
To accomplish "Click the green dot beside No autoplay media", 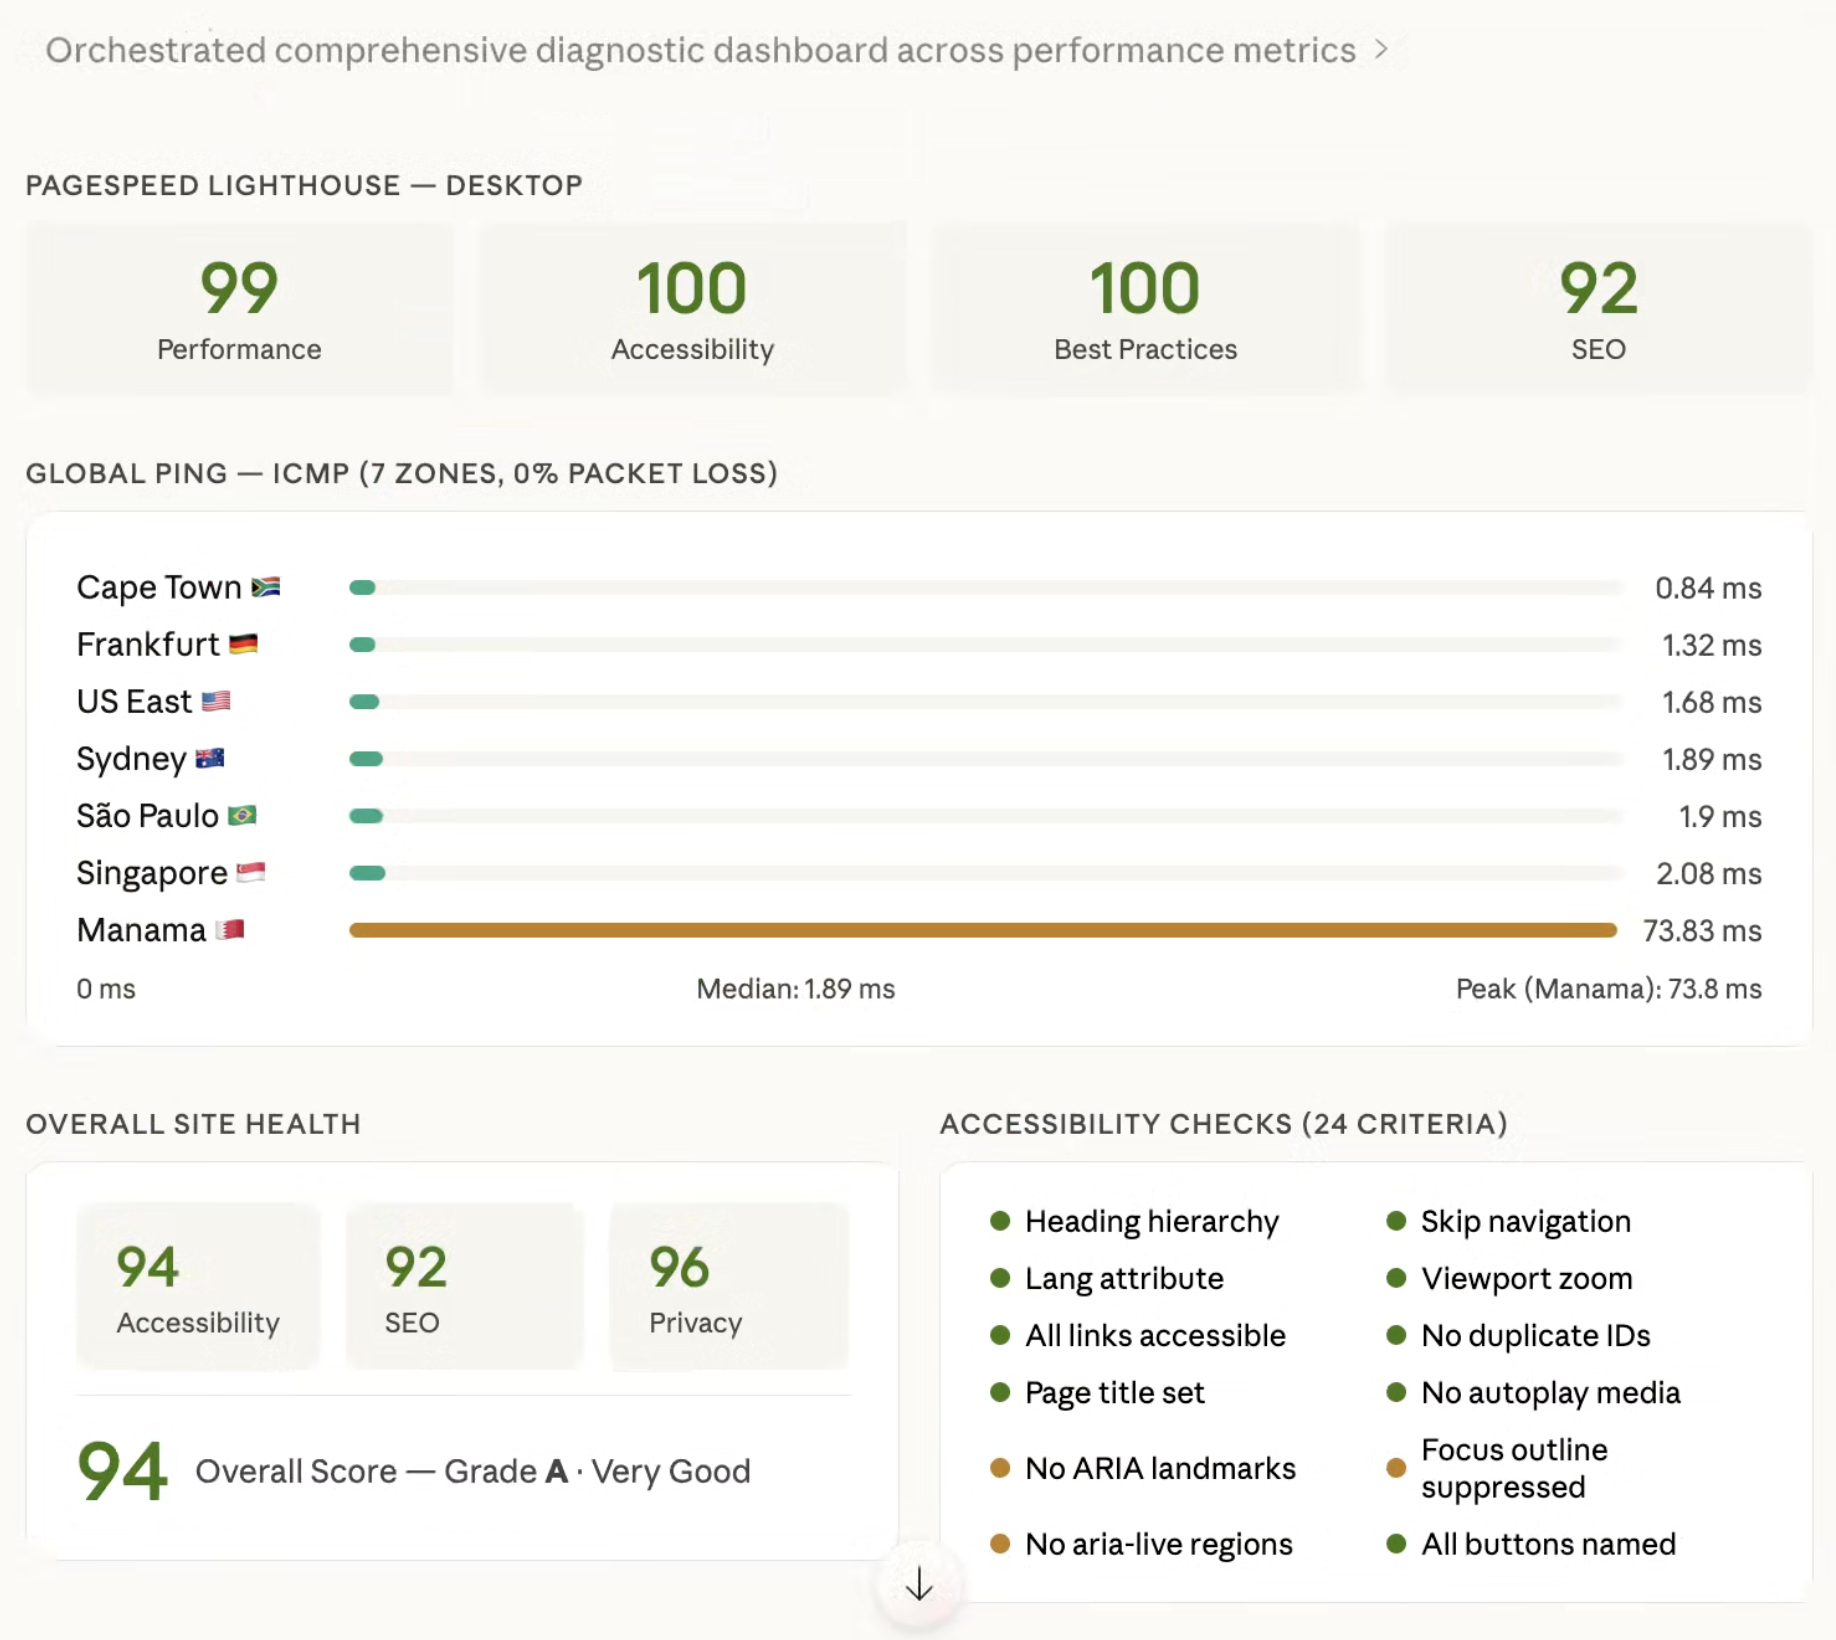I will pos(1397,1392).
